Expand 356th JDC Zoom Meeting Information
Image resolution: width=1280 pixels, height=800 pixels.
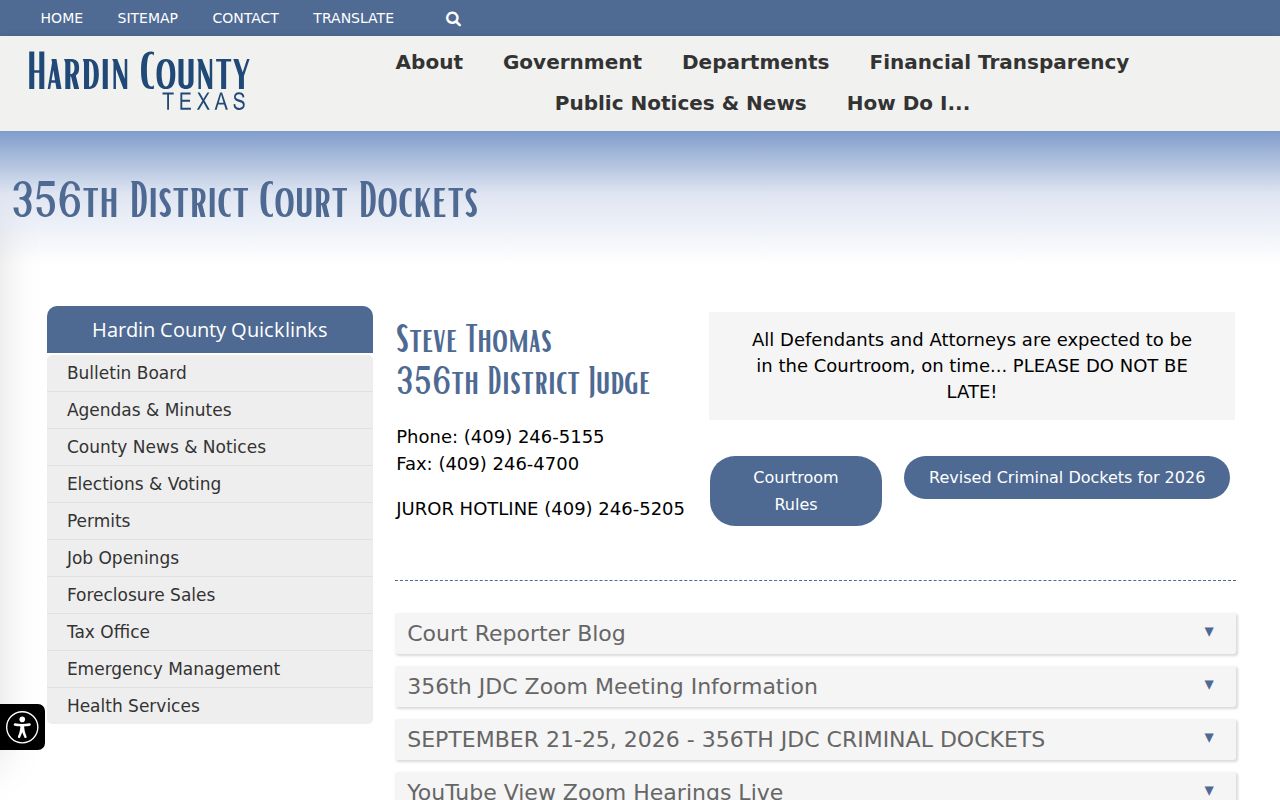[x=816, y=686]
